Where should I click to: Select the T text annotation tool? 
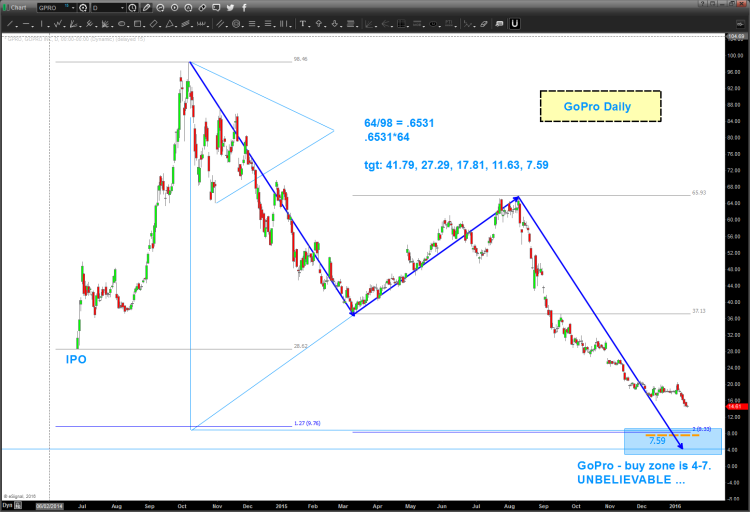point(303,23)
